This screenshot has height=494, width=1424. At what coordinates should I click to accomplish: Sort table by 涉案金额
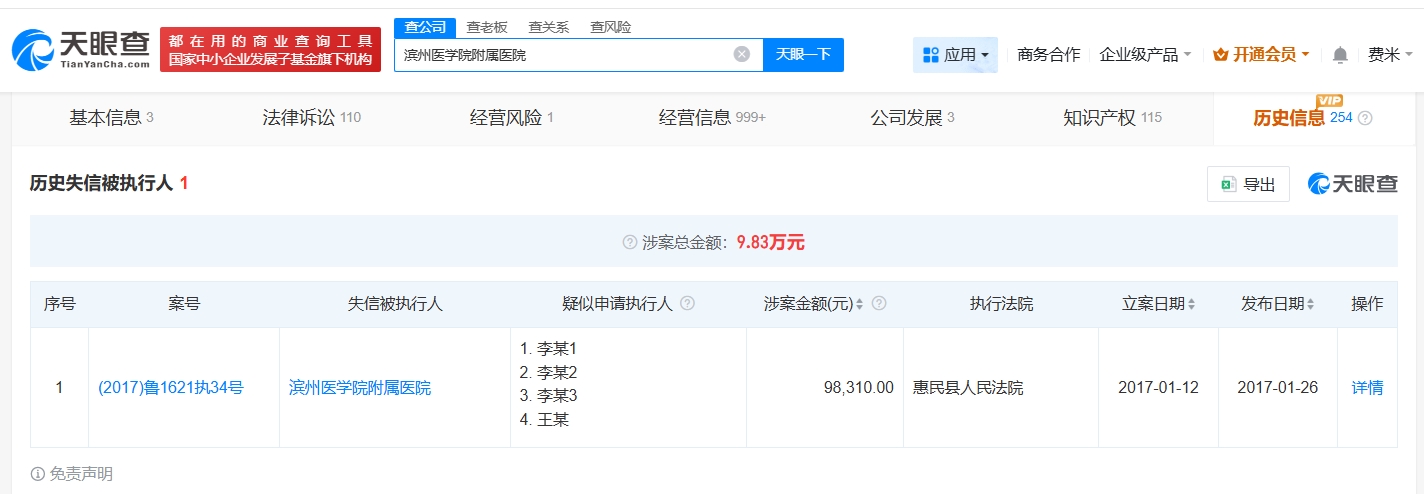(x=860, y=304)
